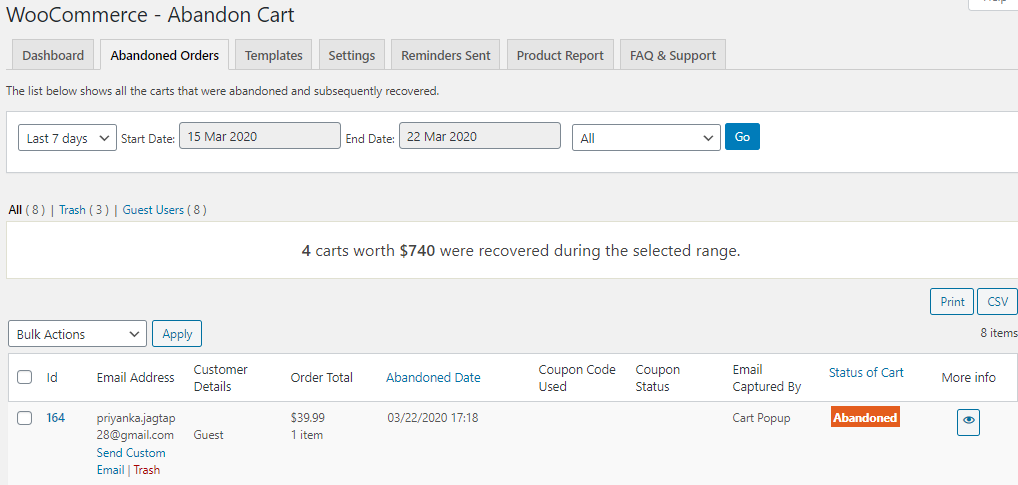1018x485 pixels.
Task: Go to the Settings tab
Action: 351,55
